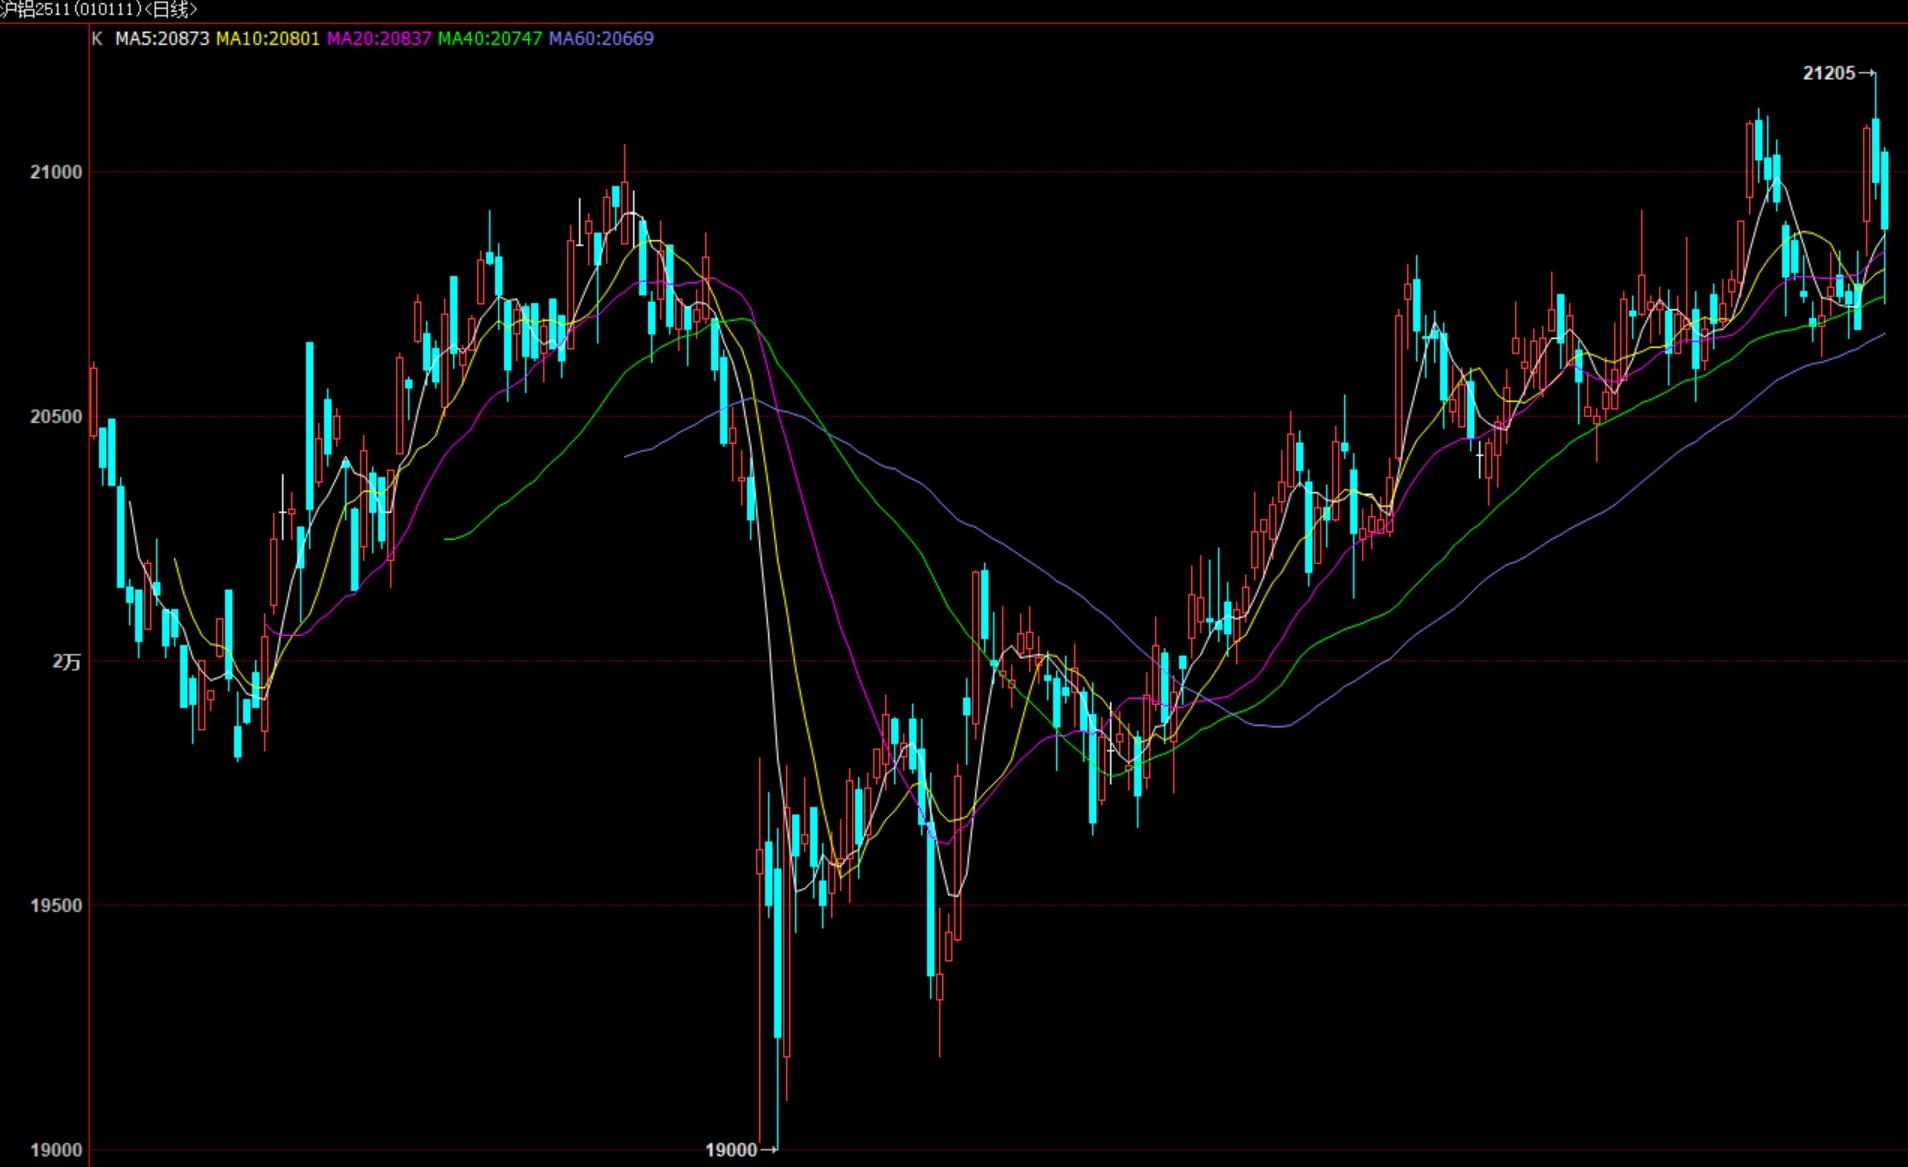Image resolution: width=1908 pixels, height=1167 pixels.
Task: Select the K indicator label
Action: coord(97,39)
